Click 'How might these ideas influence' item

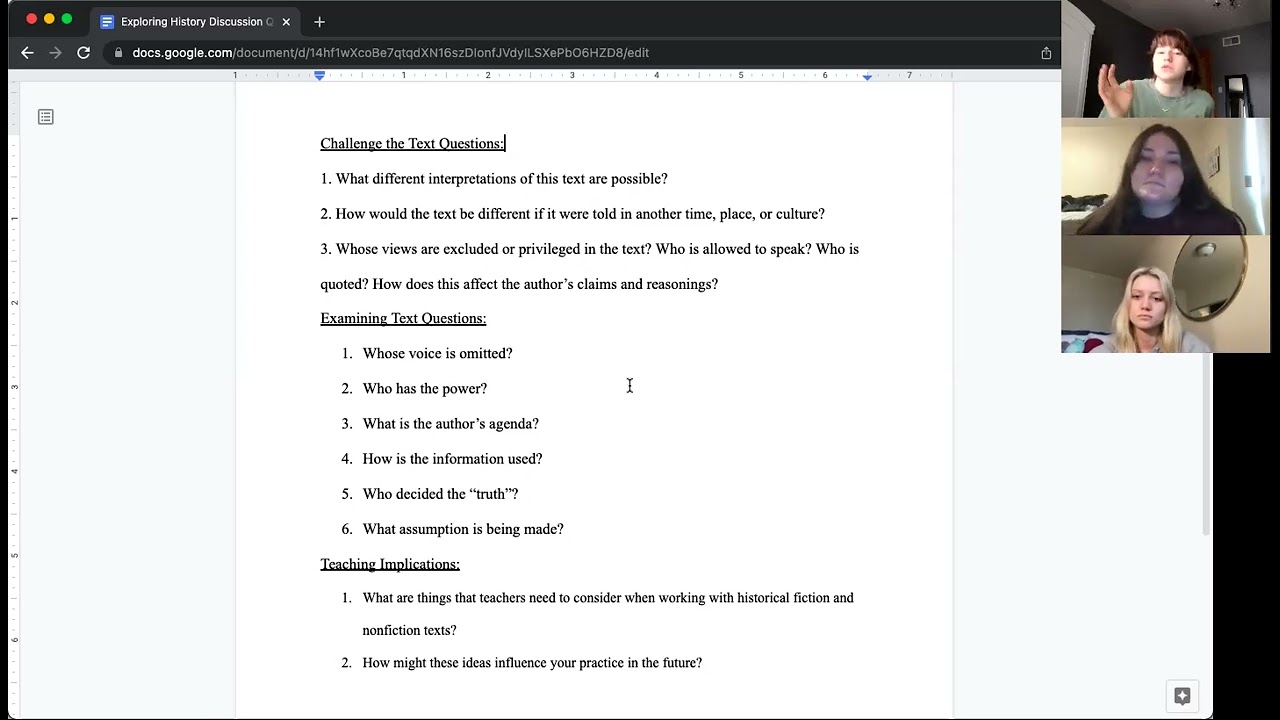pyautogui.click(x=532, y=663)
